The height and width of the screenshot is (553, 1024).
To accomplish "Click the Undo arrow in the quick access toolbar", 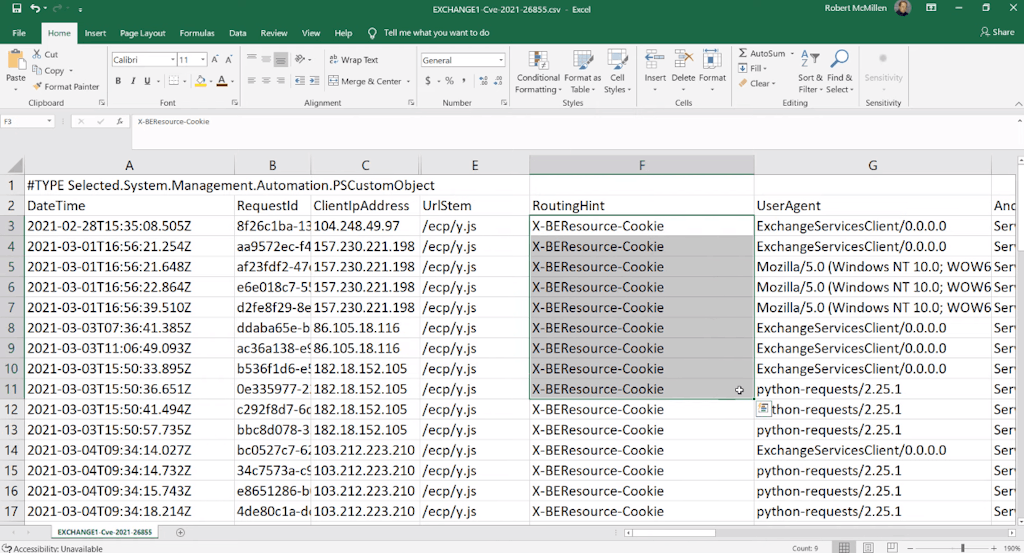I will 35,8.
